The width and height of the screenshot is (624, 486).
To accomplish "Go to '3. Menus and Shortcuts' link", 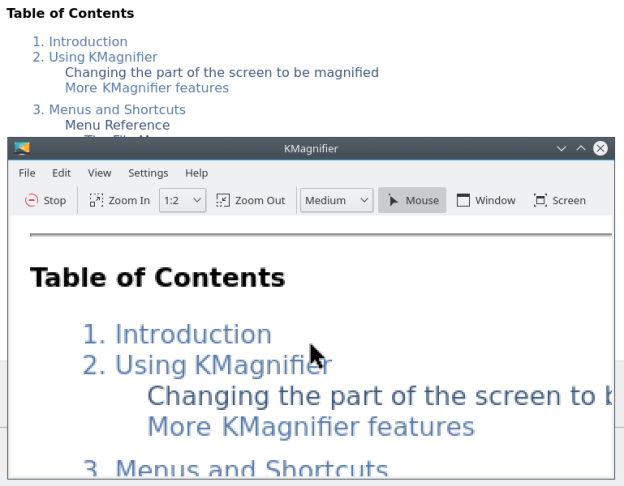I will point(109,110).
